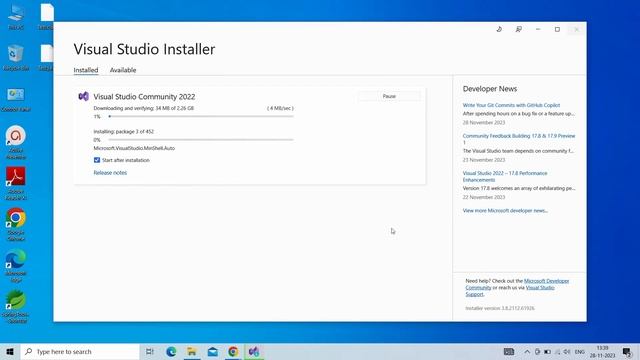Viewport: 640px width, 360px height.
Task: View more Microsoft developer news
Action: [x=505, y=211]
